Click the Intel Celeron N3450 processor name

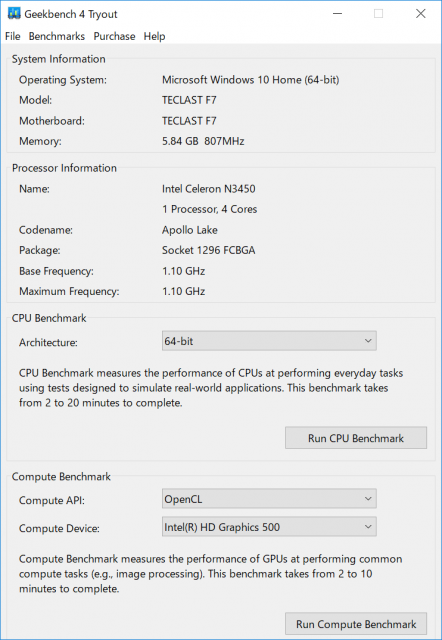pos(209,189)
